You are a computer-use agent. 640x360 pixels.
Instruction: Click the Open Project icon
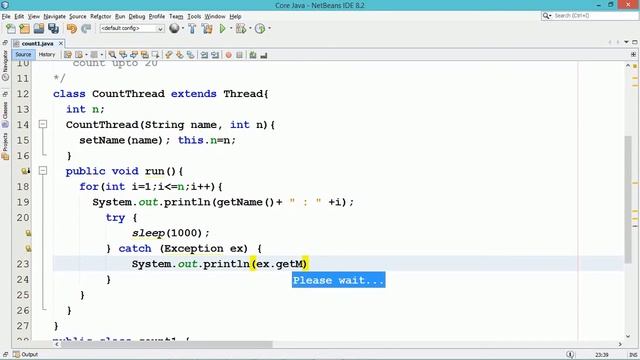[39, 29]
